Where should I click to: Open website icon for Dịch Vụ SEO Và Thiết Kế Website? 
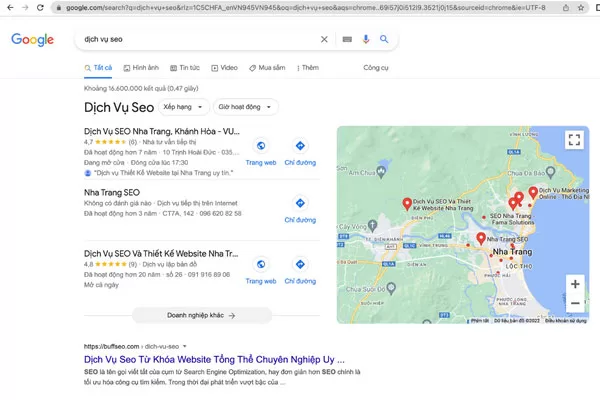[261, 264]
